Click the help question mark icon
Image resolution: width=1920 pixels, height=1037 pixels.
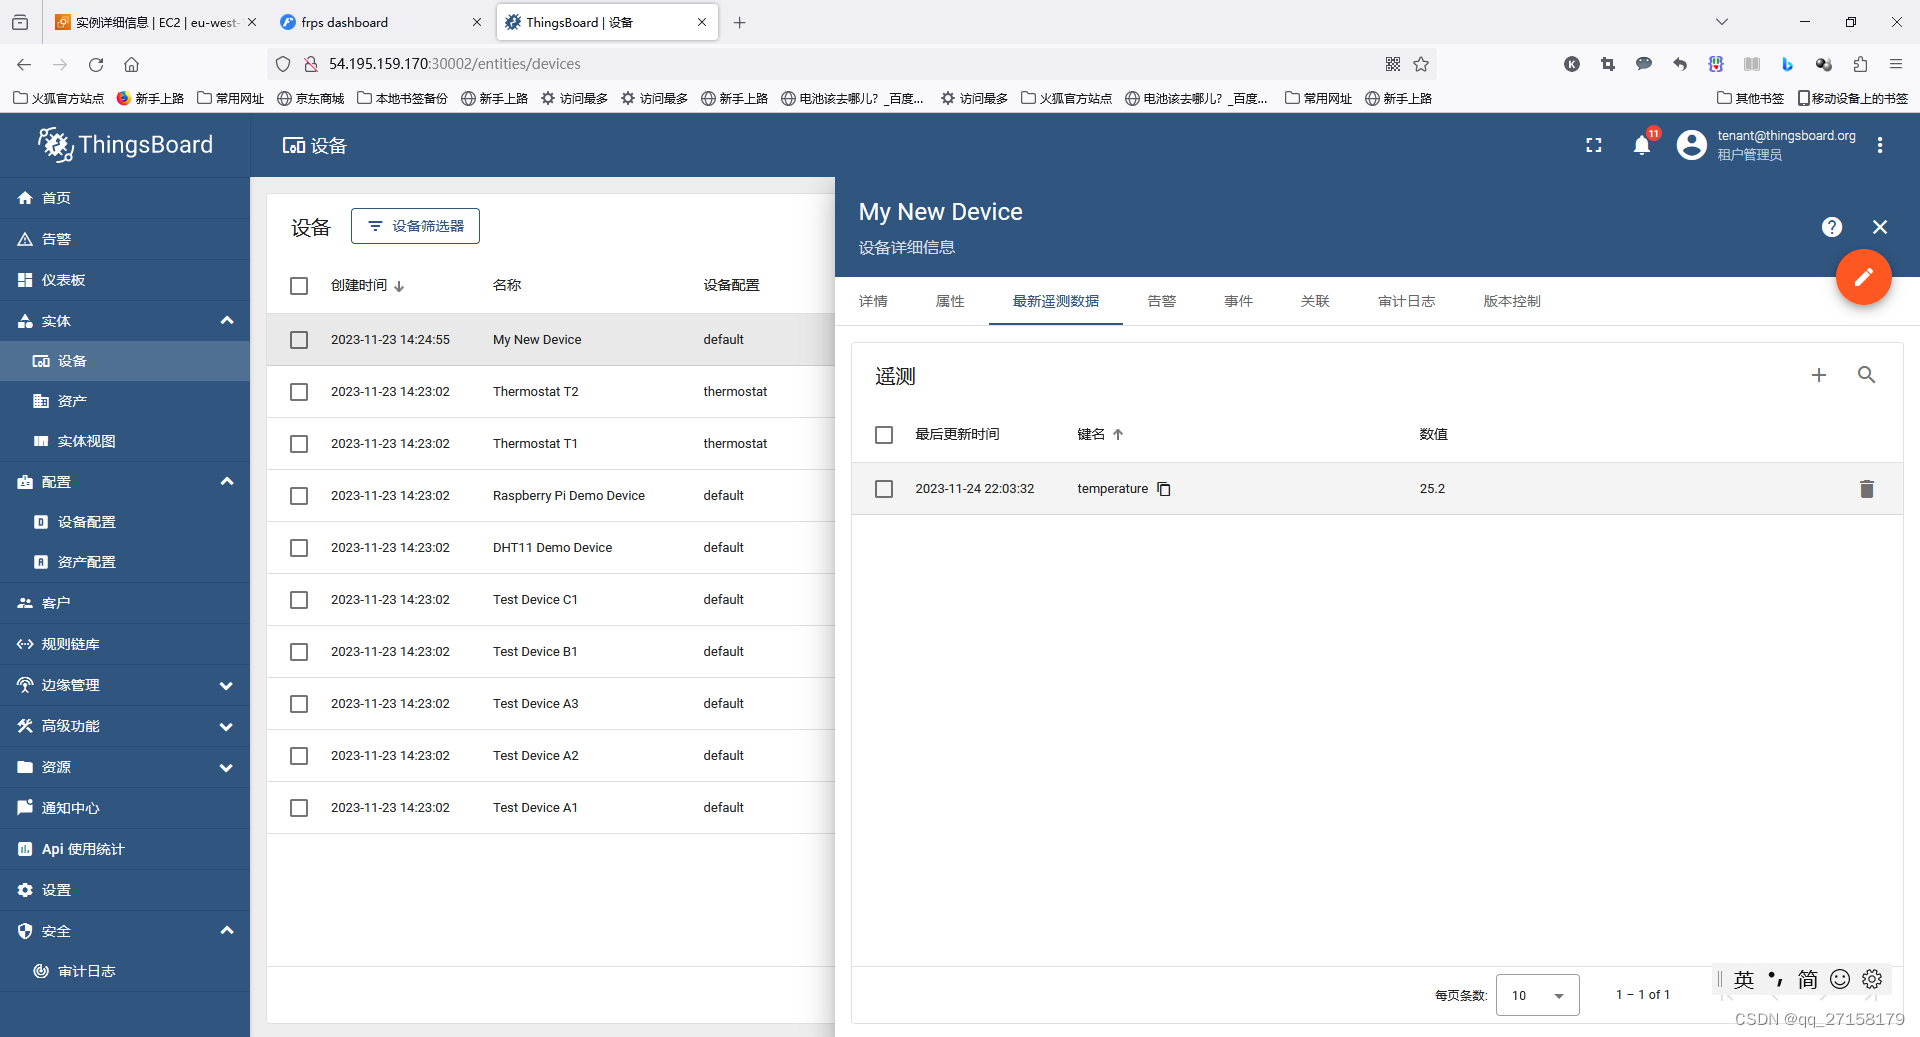(x=1832, y=227)
